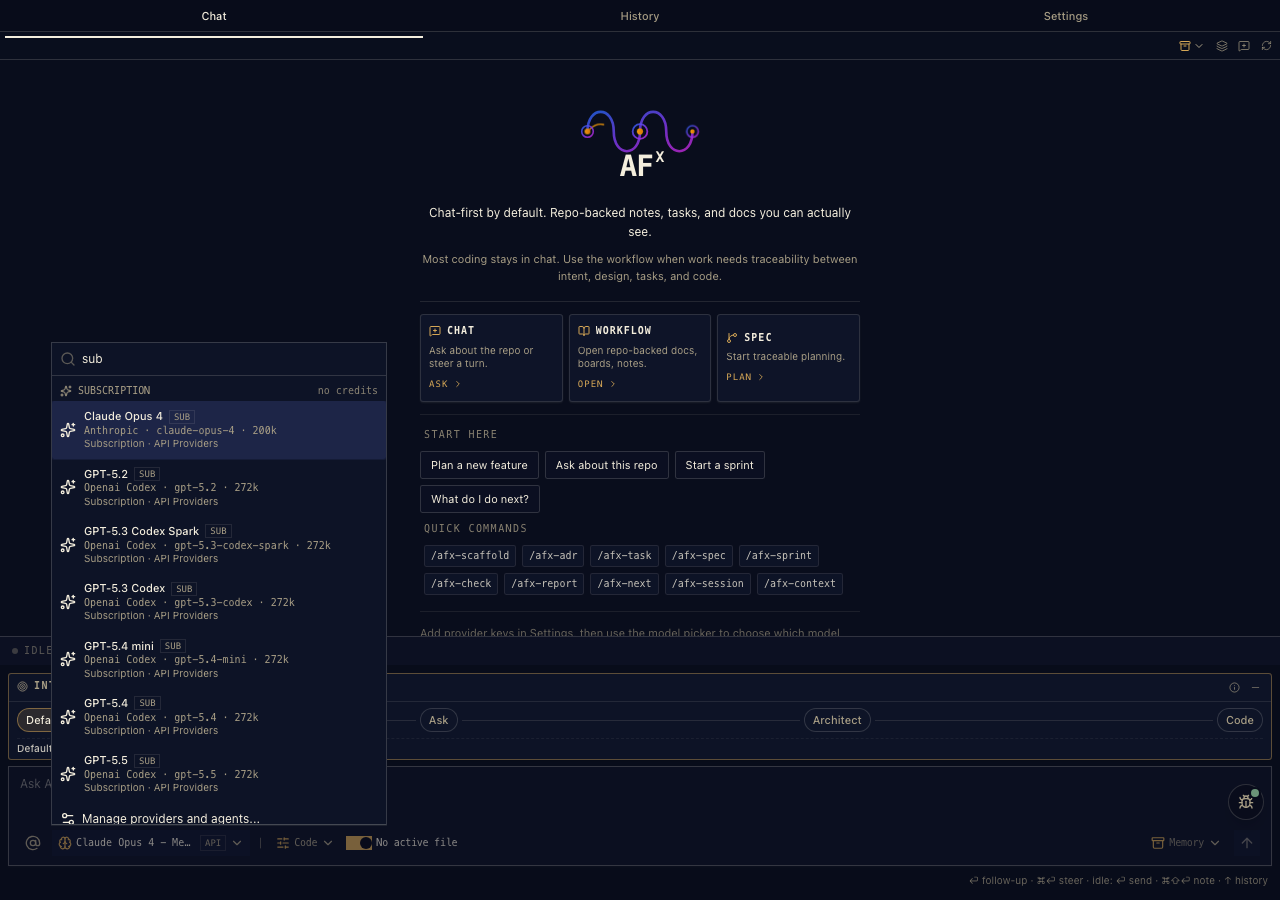Click the sparkle icon for GPT-5.3 Codex Spark
1280x900 pixels.
click(68, 545)
